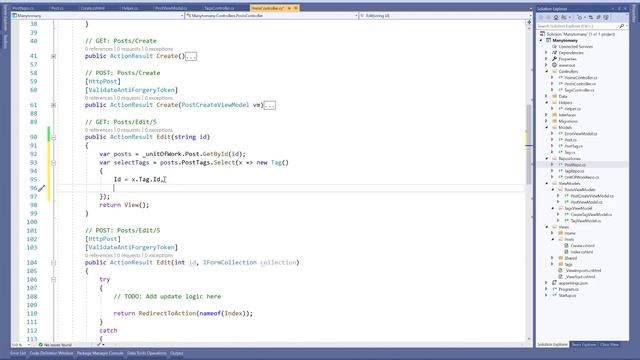Click the RedirectToAction call on line 110

click(x=167, y=313)
